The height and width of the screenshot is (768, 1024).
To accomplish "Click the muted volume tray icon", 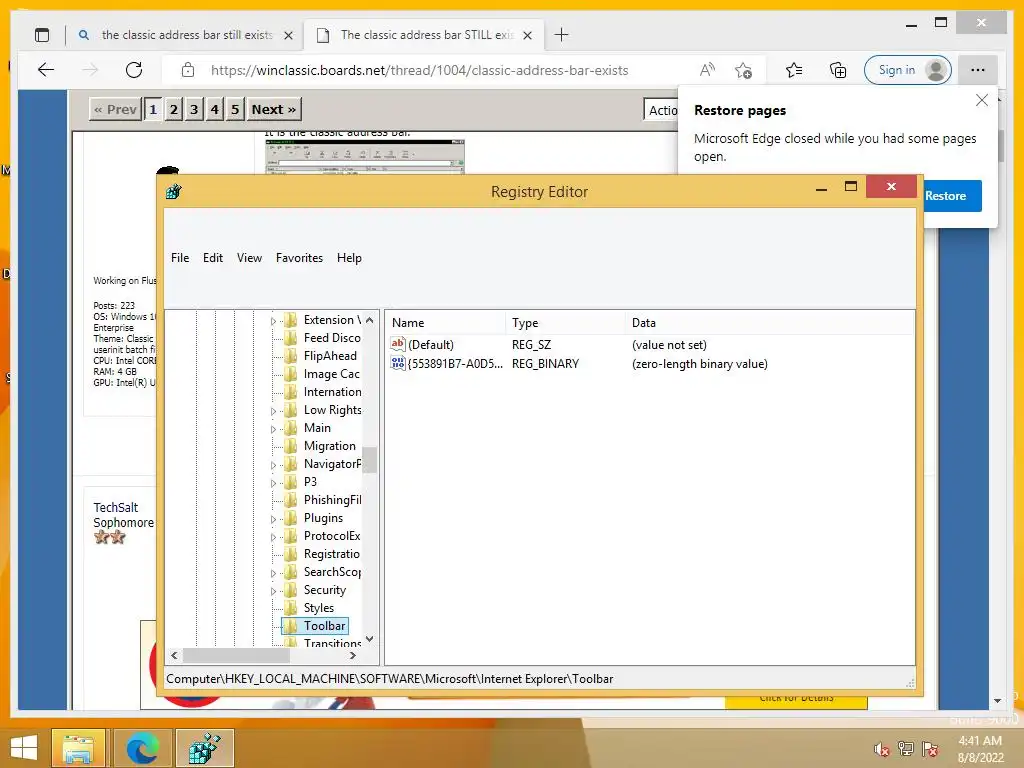I will coord(882,748).
